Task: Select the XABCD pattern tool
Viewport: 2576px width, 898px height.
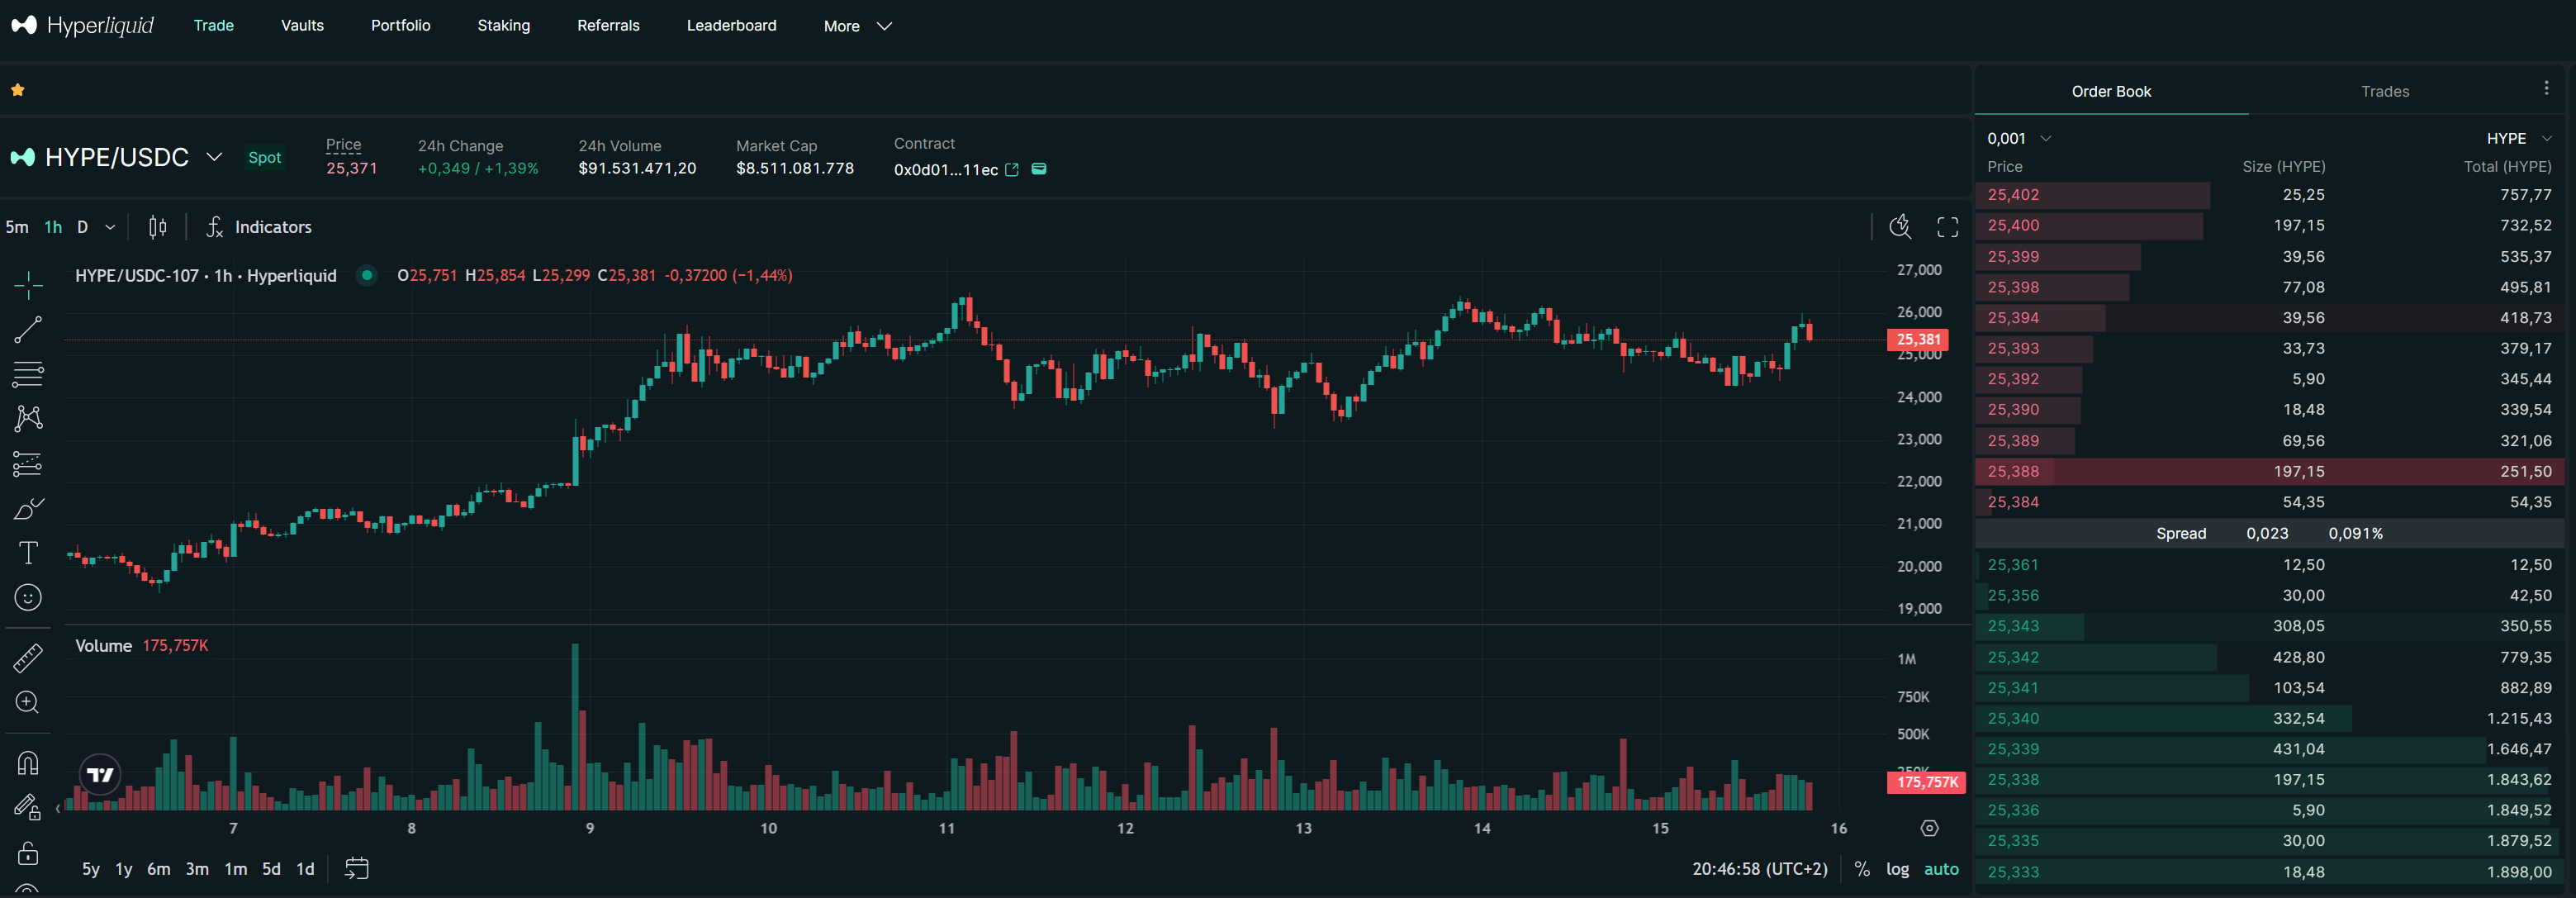Action: 28,418
